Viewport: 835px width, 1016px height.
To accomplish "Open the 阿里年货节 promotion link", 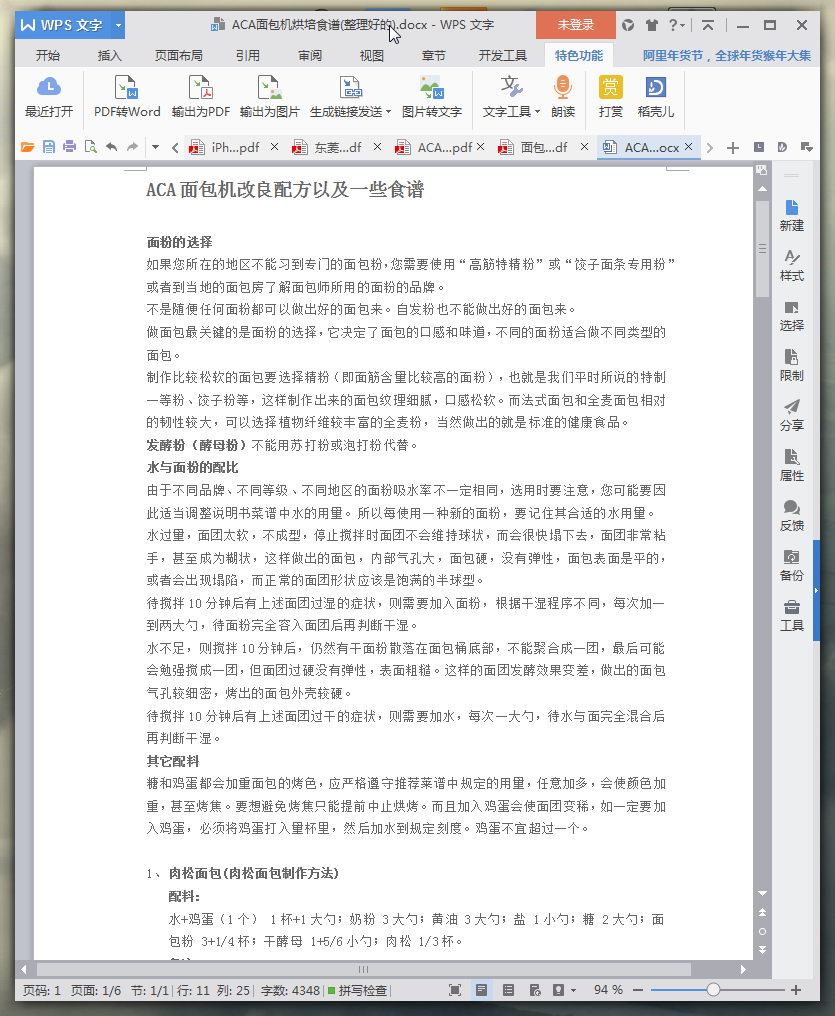I will point(727,56).
